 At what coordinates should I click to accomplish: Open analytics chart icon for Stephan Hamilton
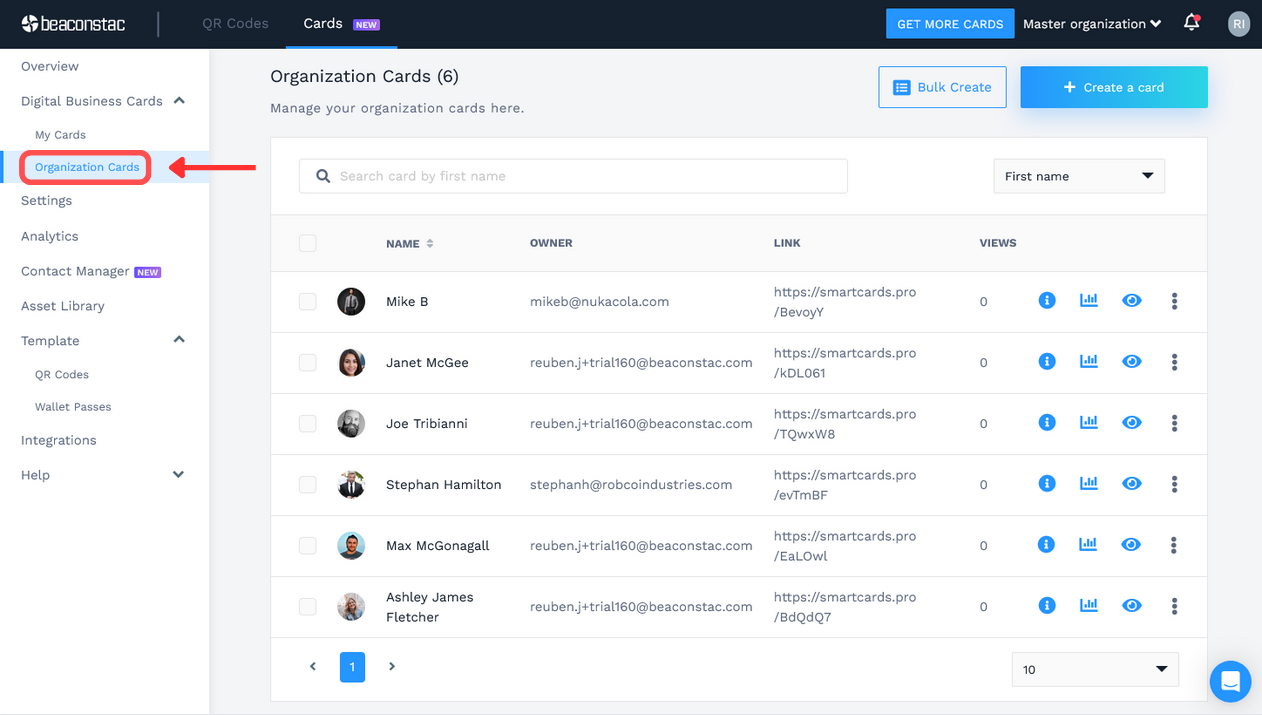[1089, 483]
